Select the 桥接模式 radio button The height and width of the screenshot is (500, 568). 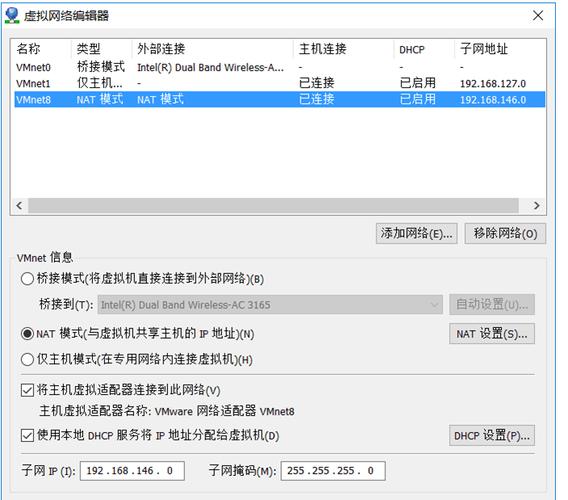pos(28,279)
